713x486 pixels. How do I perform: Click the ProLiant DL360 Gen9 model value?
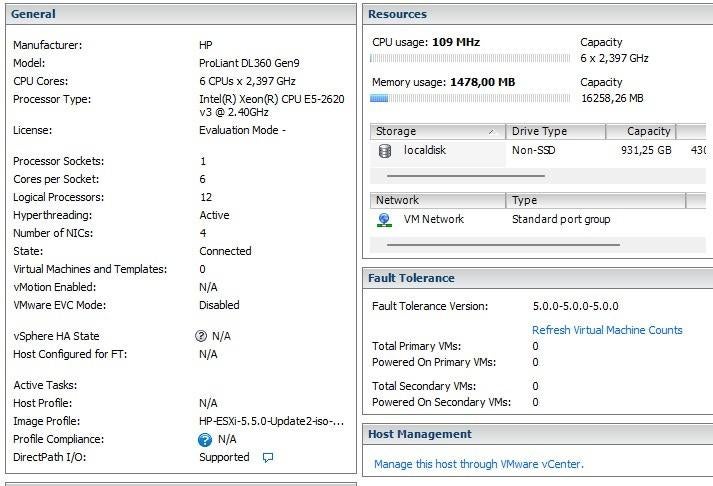pyautogui.click(x=249, y=63)
